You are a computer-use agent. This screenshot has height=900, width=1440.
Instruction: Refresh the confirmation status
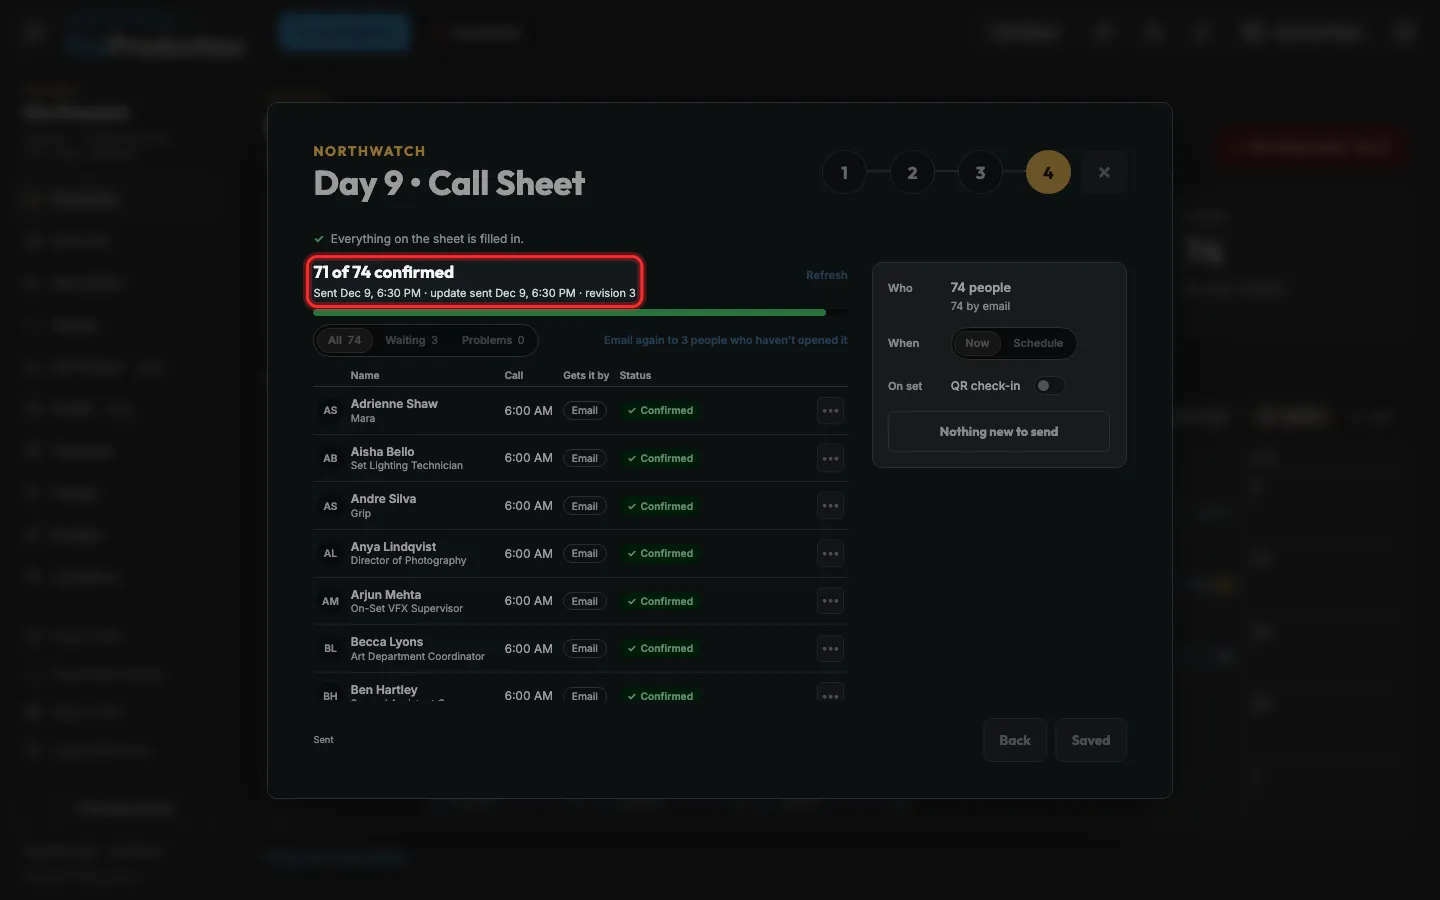tap(827, 275)
